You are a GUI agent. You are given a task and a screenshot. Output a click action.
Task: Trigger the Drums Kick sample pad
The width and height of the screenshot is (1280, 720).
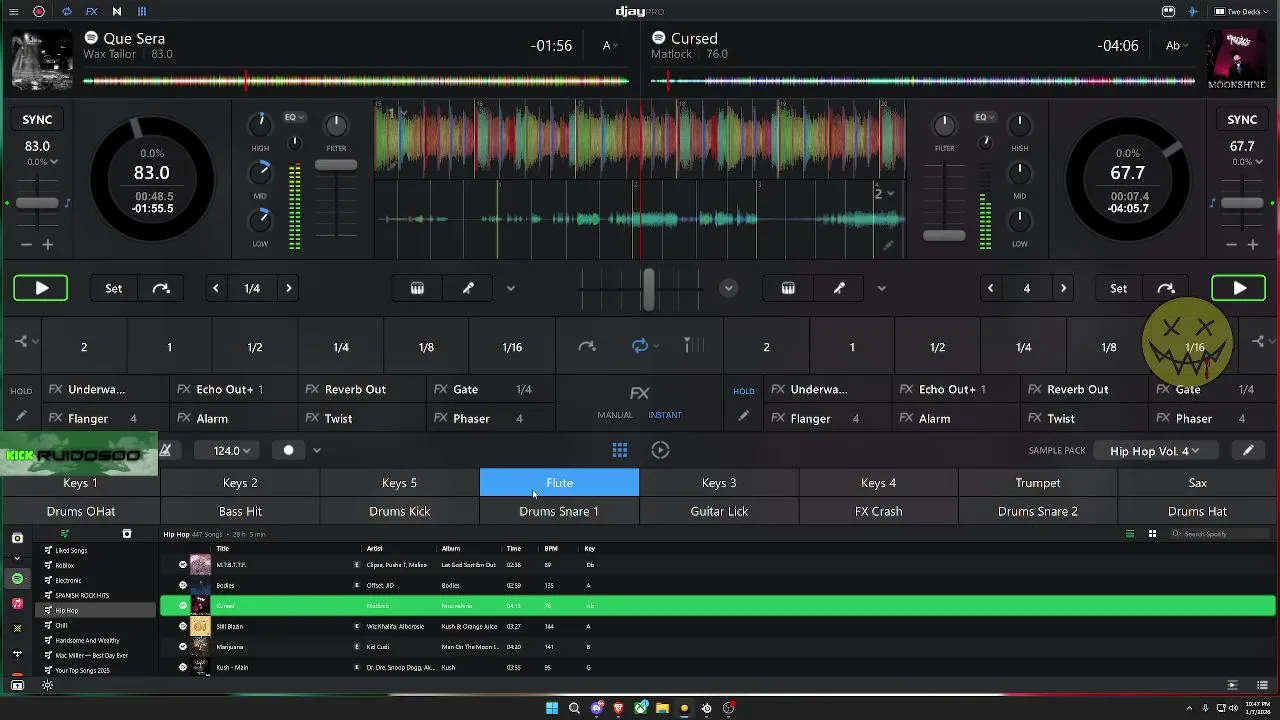(x=400, y=511)
